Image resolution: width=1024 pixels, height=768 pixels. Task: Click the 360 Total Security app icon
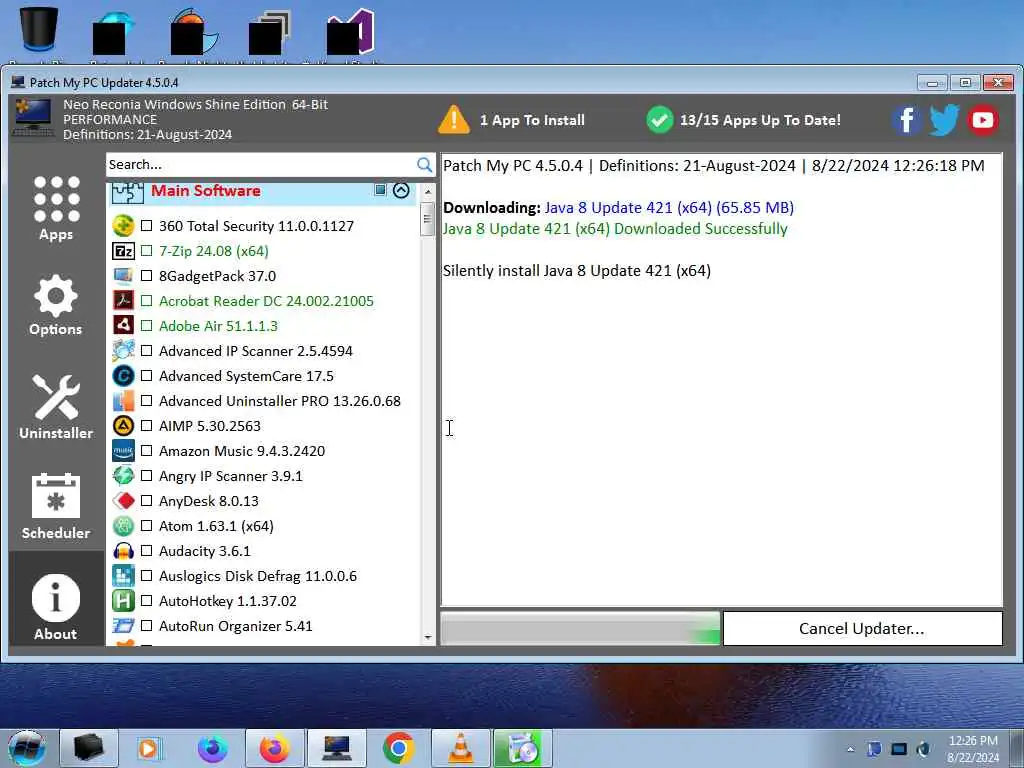(x=123, y=226)
